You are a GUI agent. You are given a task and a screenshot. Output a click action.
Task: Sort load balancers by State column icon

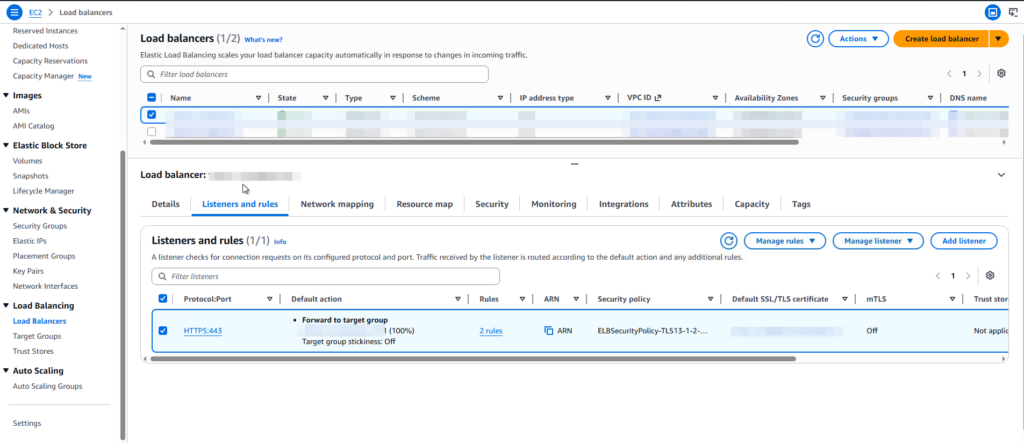click(325, 98)
